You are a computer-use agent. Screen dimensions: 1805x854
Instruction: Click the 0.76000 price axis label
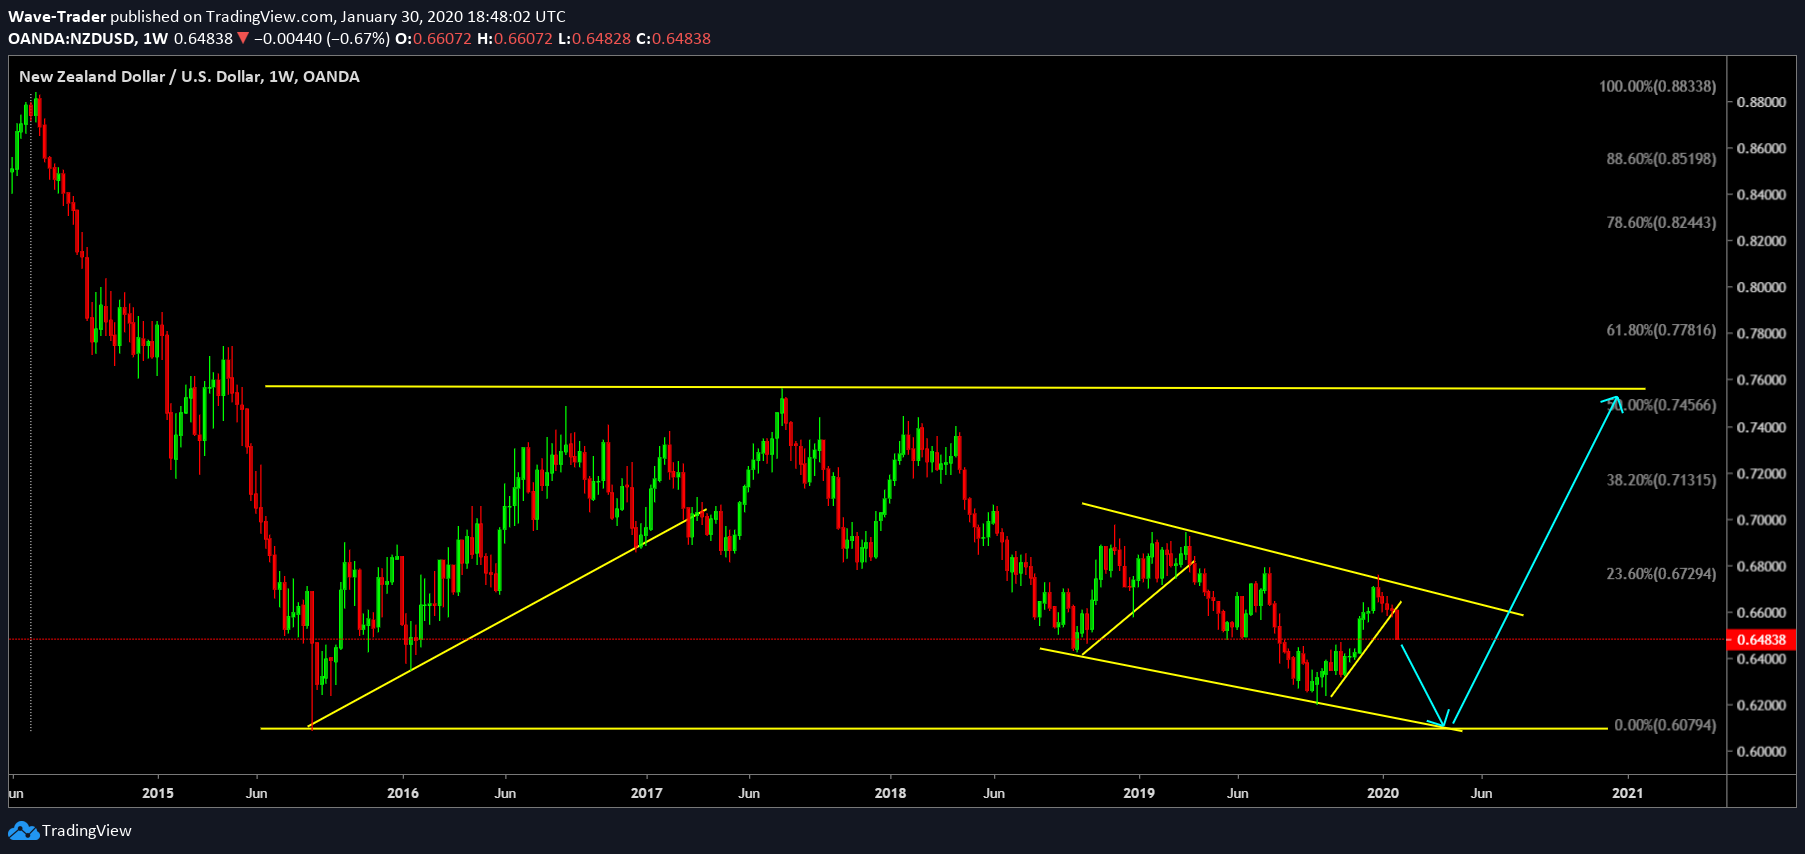[x=1761, y=380]
